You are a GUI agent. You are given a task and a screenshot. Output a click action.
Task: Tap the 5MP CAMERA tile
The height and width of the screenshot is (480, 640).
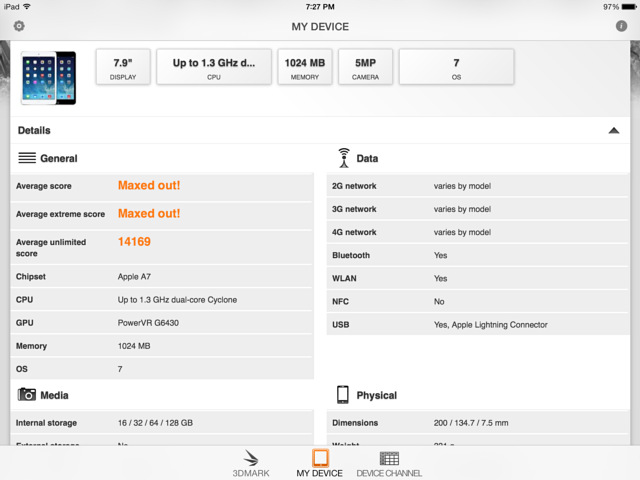365,67
